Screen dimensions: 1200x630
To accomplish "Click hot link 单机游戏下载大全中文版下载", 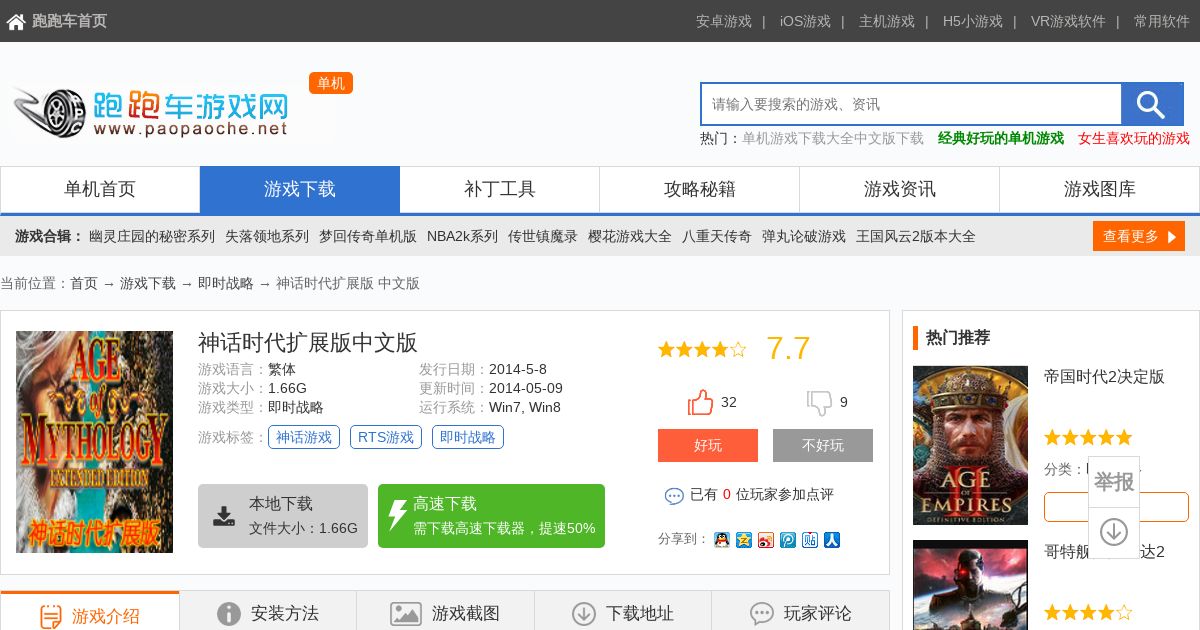I will pos(833,138).
